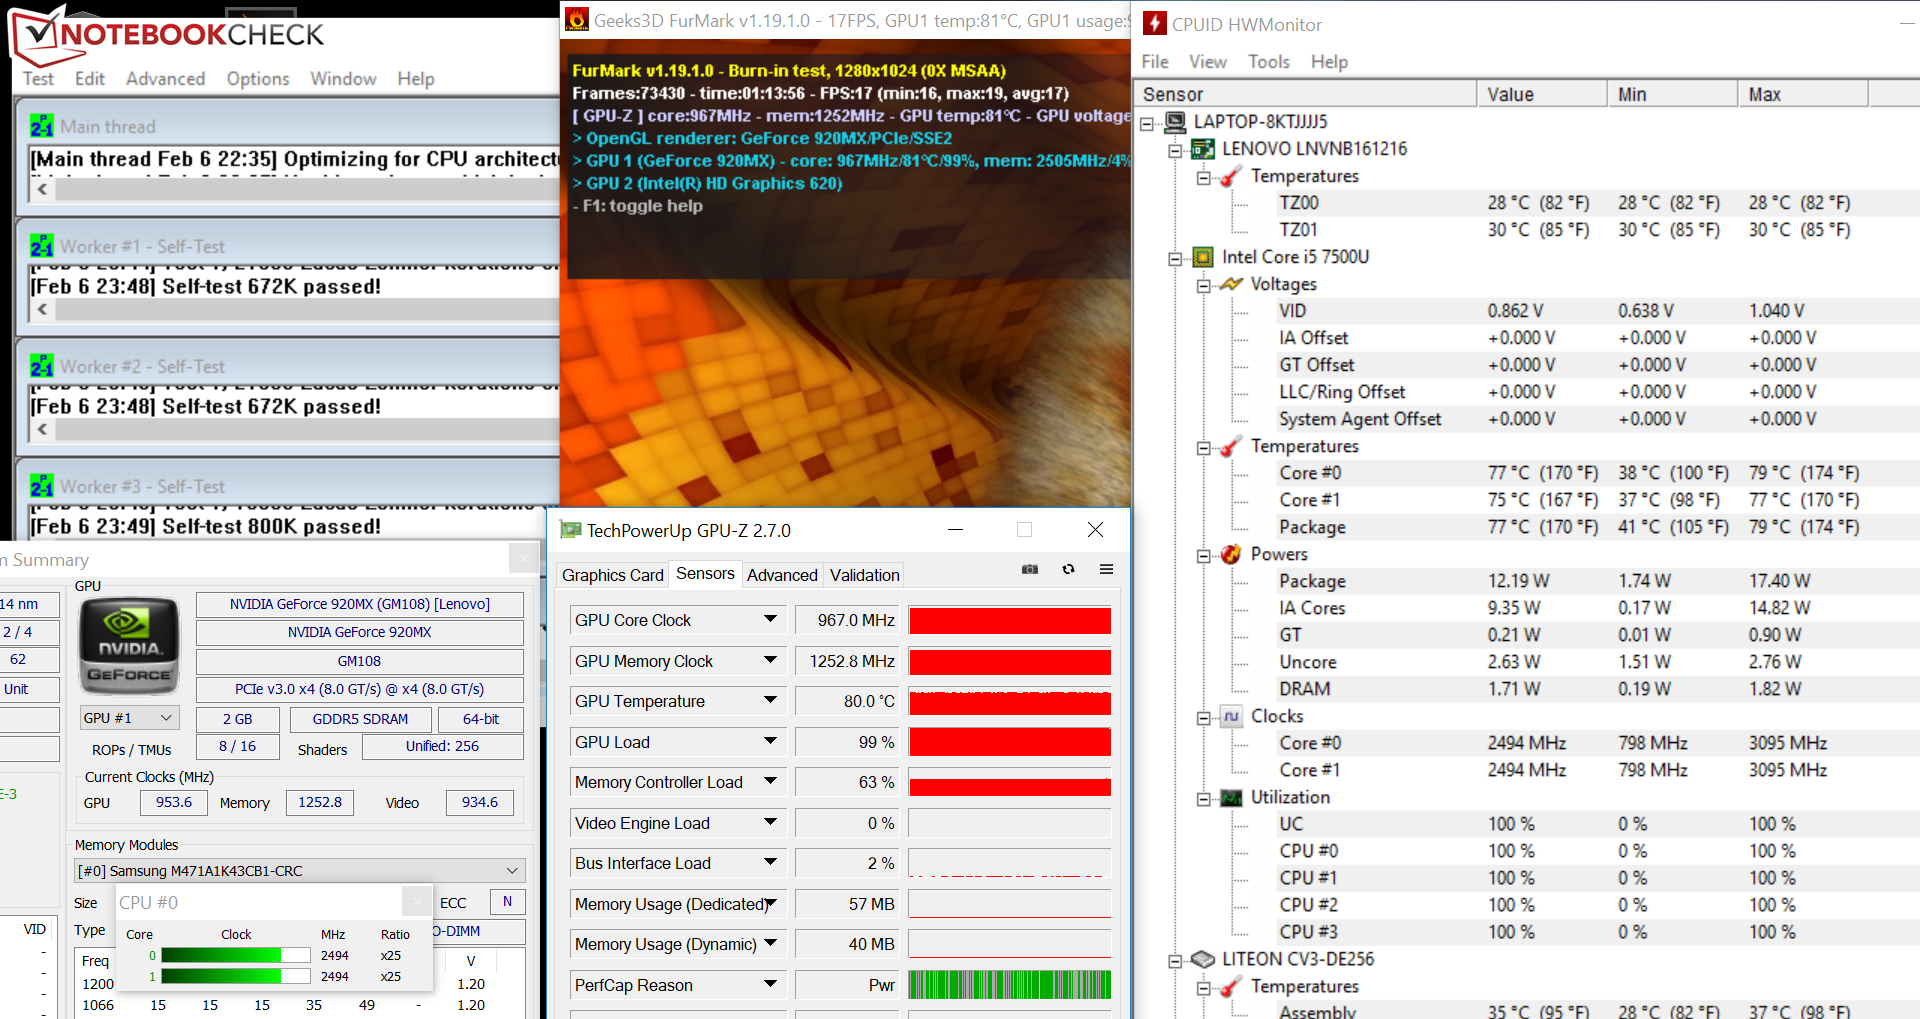Switch to the Advanced tab in GPU-Z
Screen dimensions: 1920x1019
pyautogui.click(x=782, y=575)
